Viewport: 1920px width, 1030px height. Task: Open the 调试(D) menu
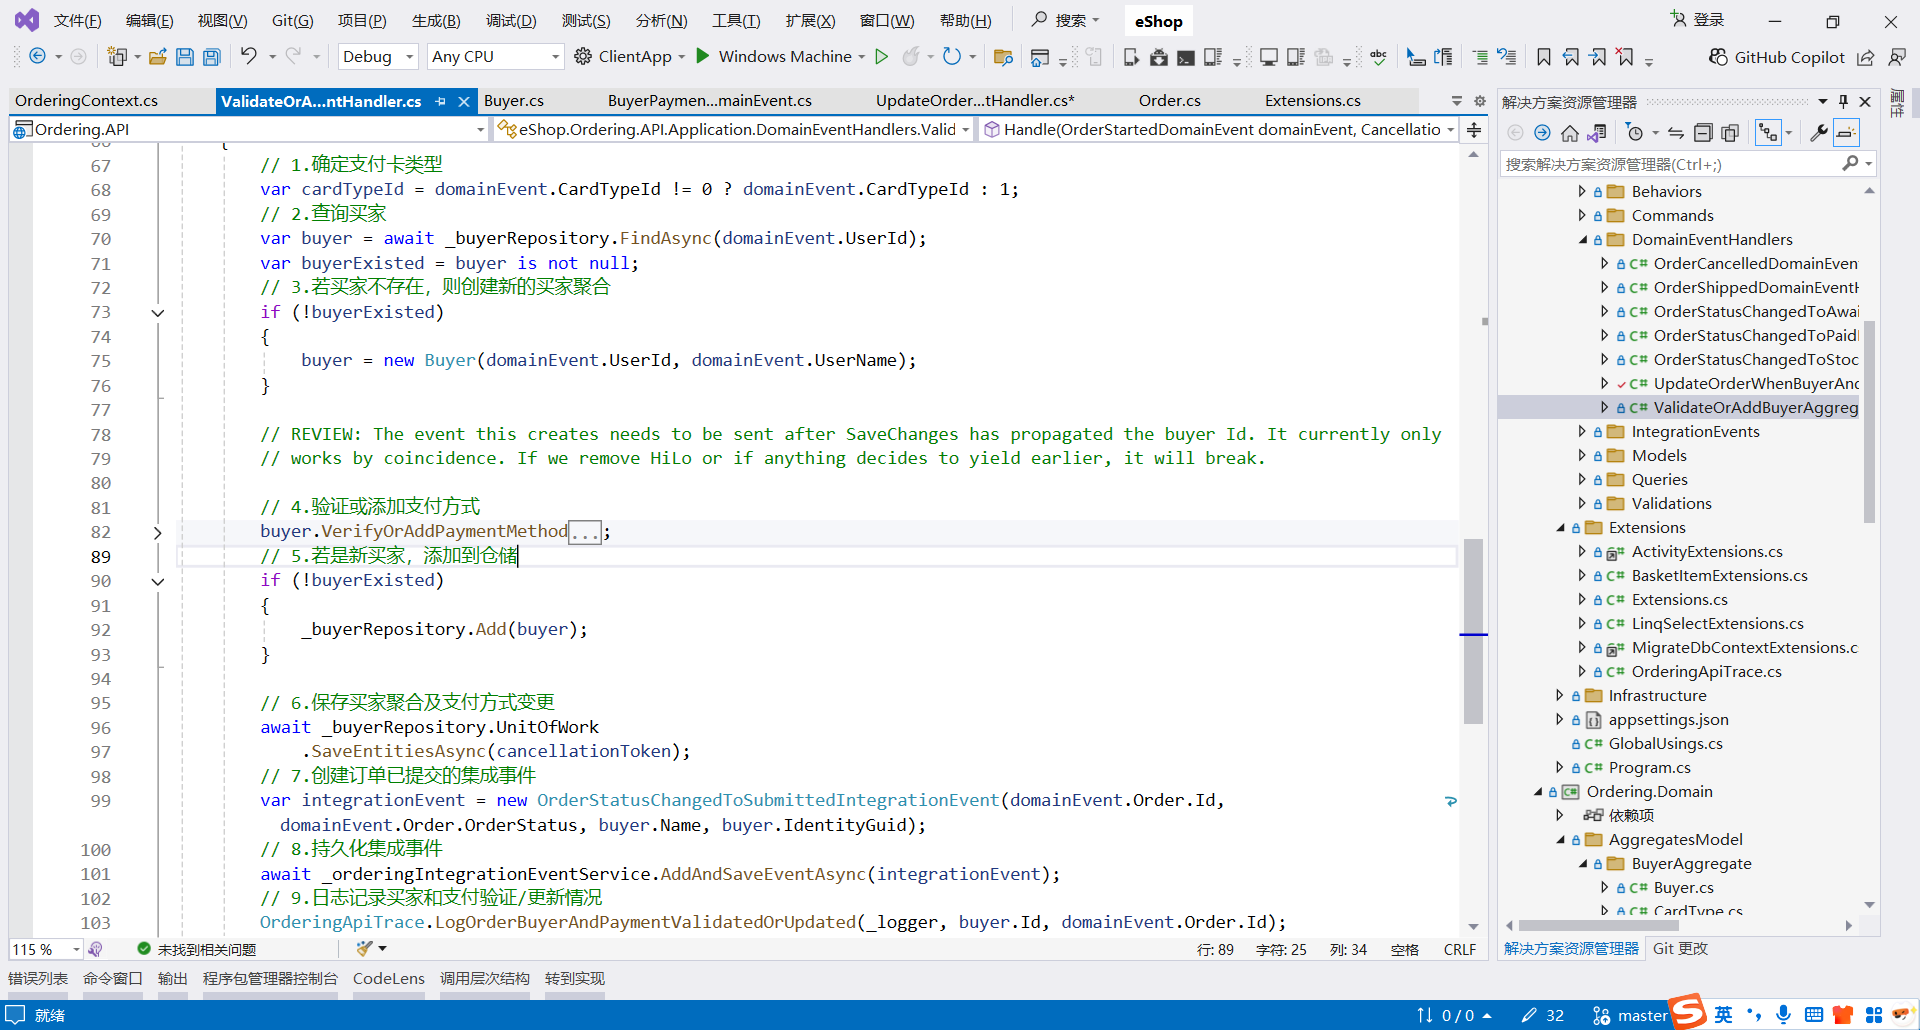point(511,21)
